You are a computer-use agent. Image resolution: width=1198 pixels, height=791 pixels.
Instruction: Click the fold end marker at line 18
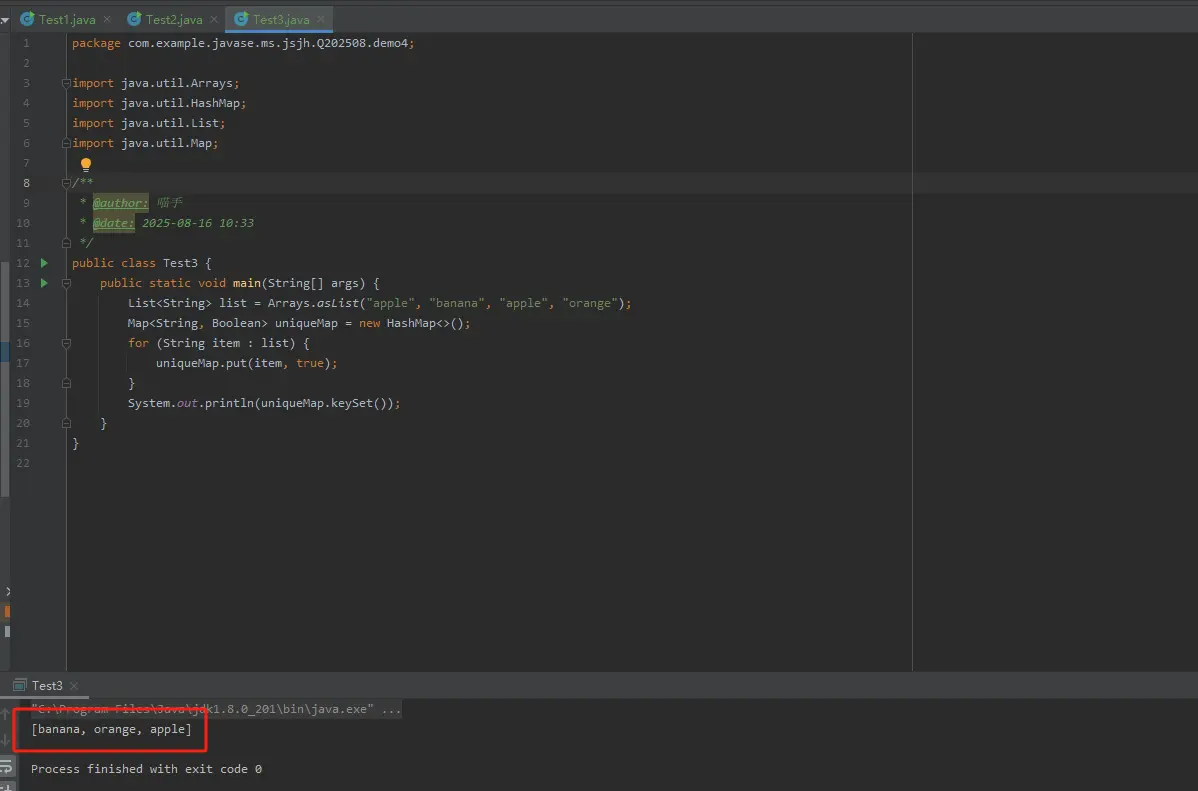66,383
